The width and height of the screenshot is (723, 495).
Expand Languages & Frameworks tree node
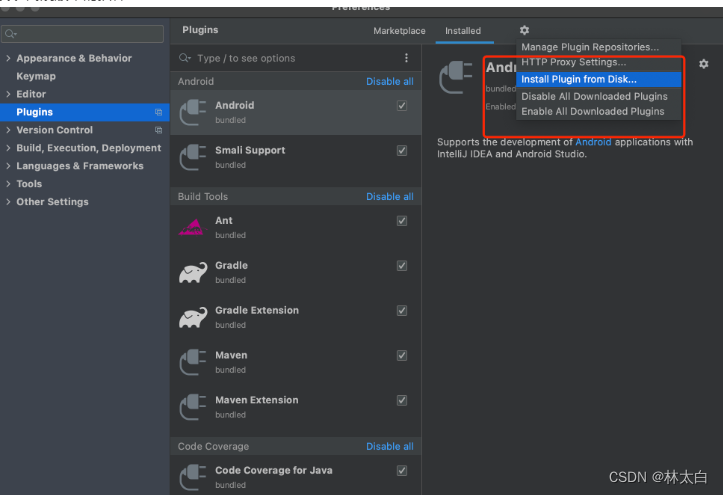9,166
